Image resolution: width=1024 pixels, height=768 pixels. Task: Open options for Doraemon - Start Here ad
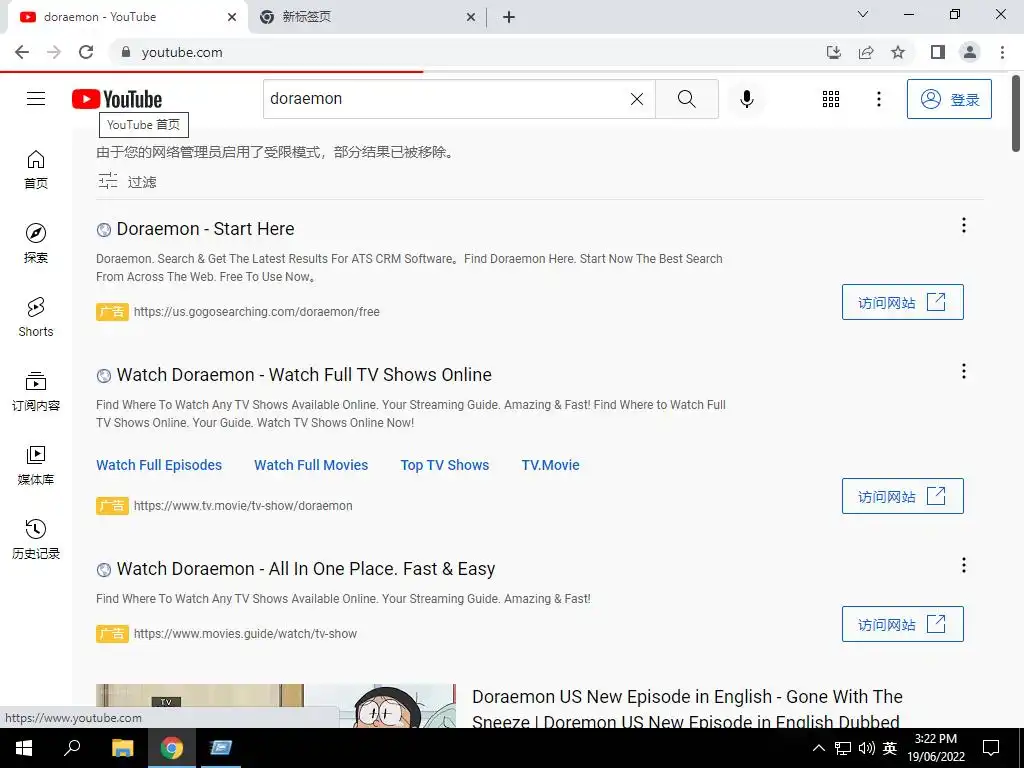coord(963,225)
